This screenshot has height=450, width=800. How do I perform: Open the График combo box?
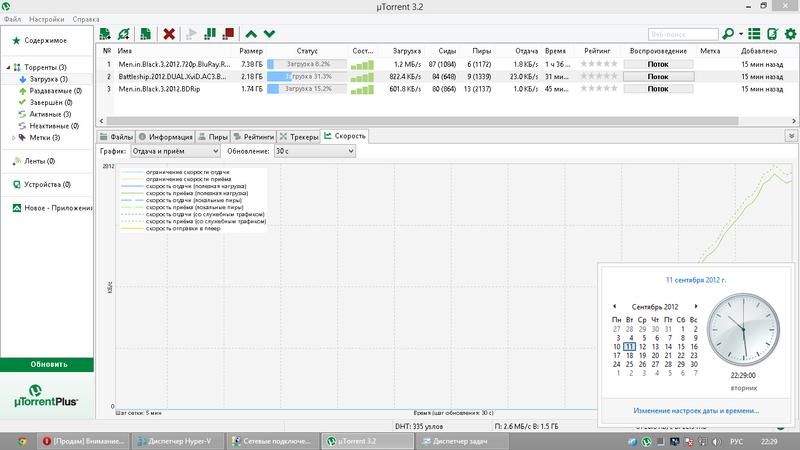coord(176,151)
